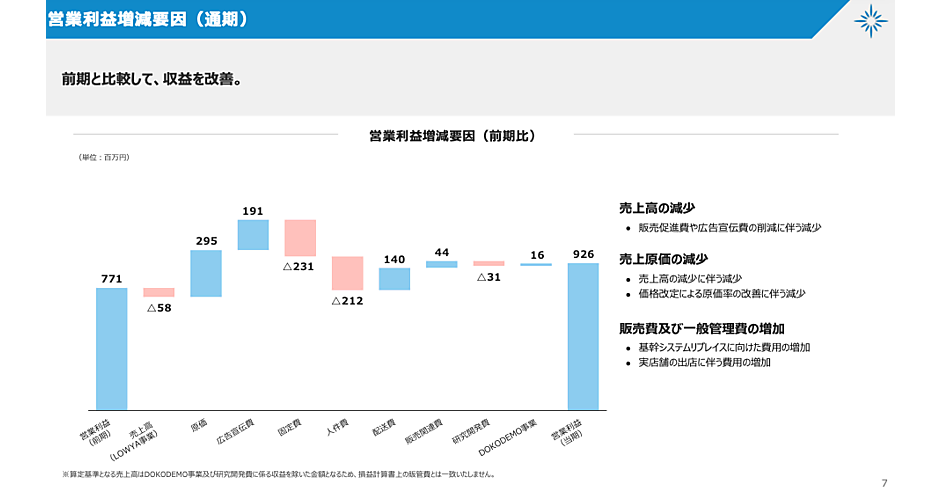Click the summary text 前期と比較して、収益を改善。
This screenshot has height=492, width=940.
pyautogui.click(x=153, y=79)
